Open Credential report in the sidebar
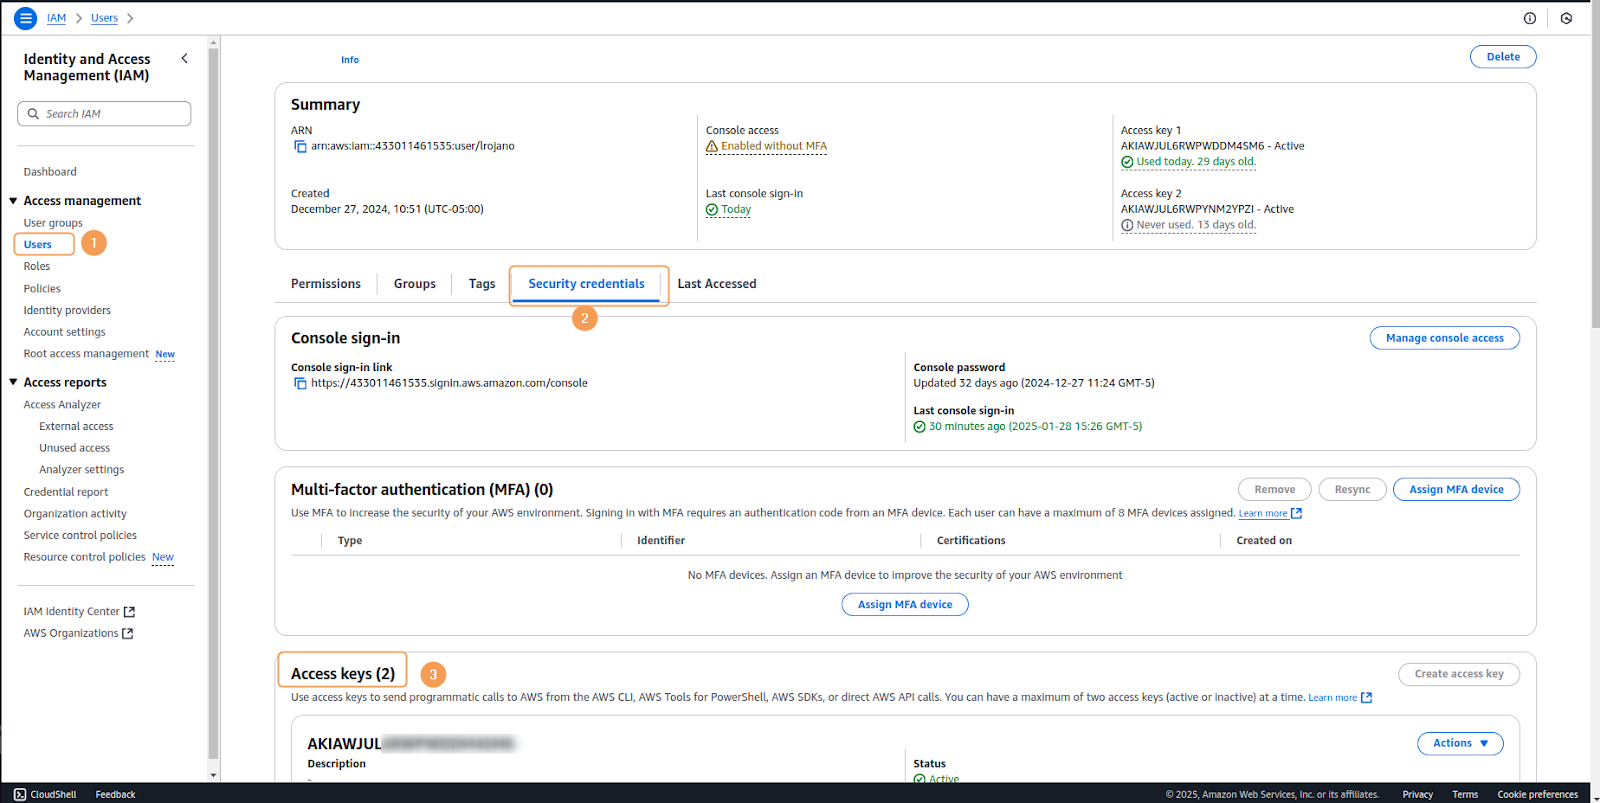Image resolution: width=1600 pixels, height=803 pixels. click(66, 492)
